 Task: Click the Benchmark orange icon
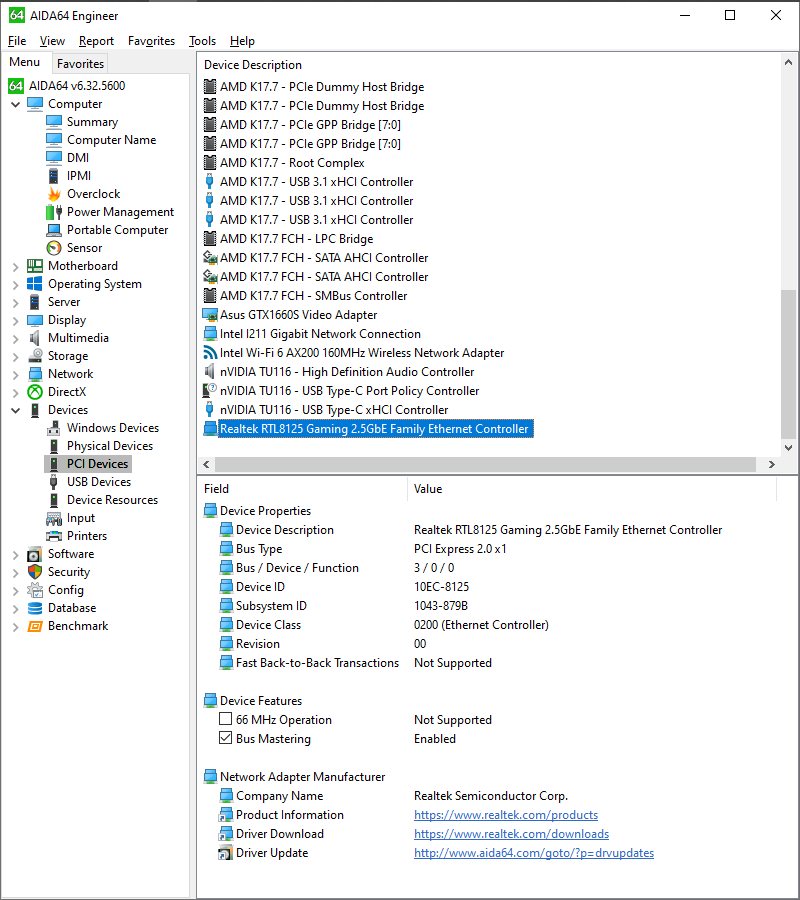tap(35, 626)
